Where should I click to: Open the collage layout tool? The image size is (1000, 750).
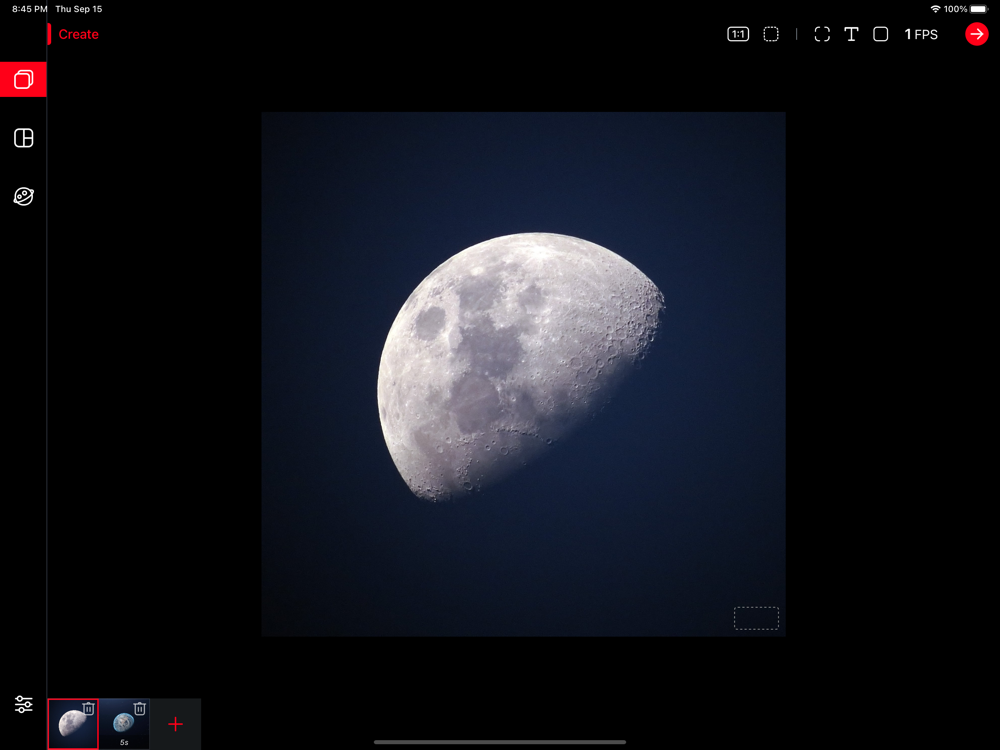(24, 138)
